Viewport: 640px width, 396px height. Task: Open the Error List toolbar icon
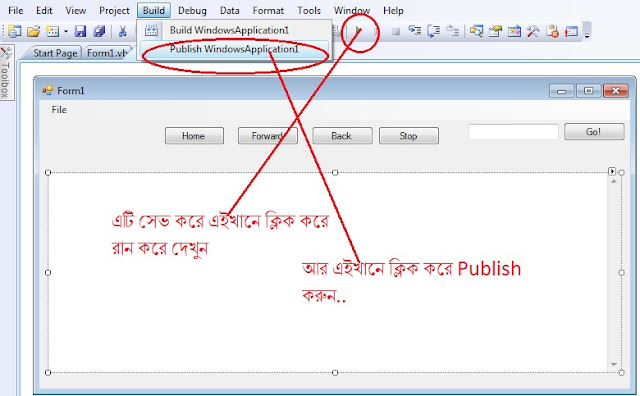pos(552,31)
